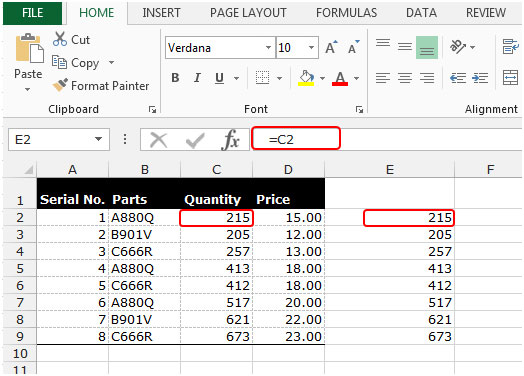Open the FILE backstage button
The height and width of the screenshot is (376, 524).
click(32, 13)
